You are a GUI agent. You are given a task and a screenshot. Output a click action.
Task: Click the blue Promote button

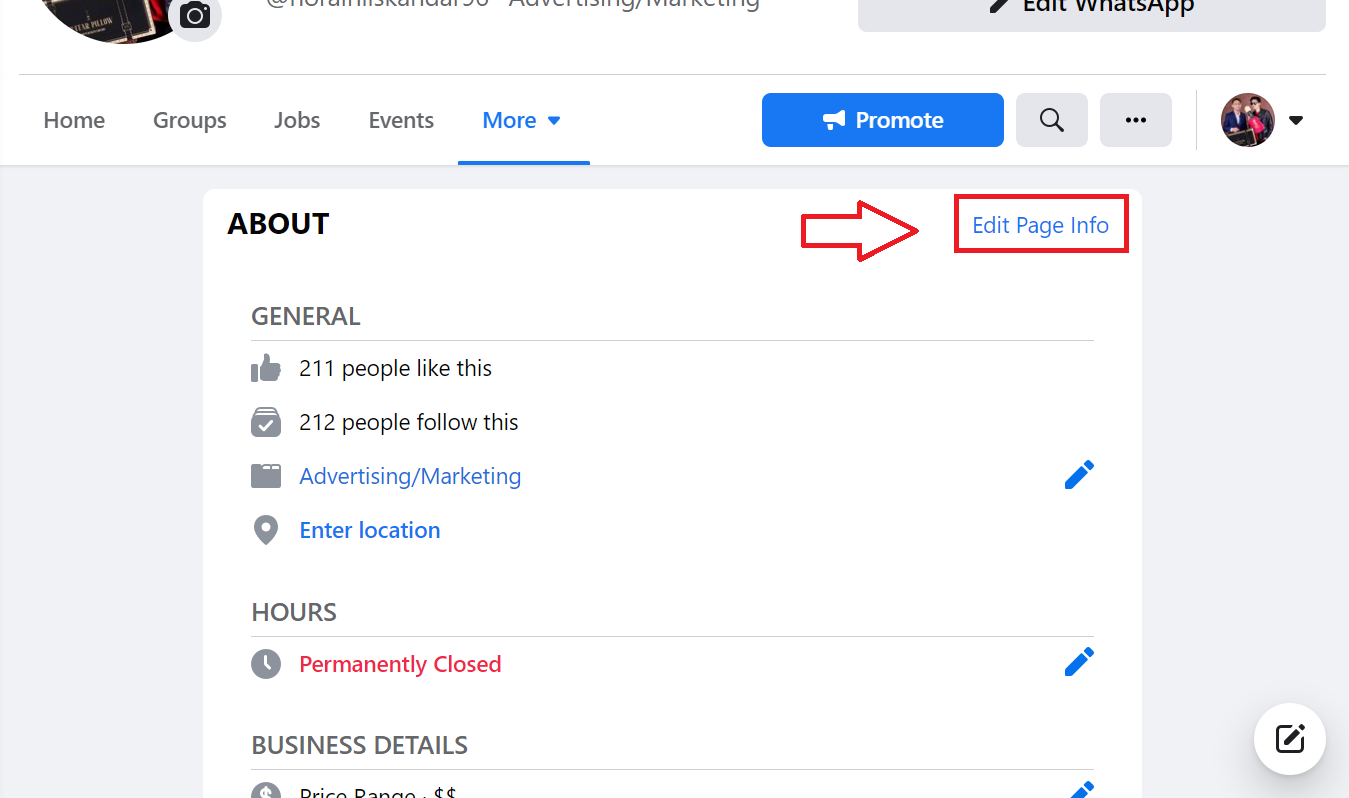click(x=882, y=120)
